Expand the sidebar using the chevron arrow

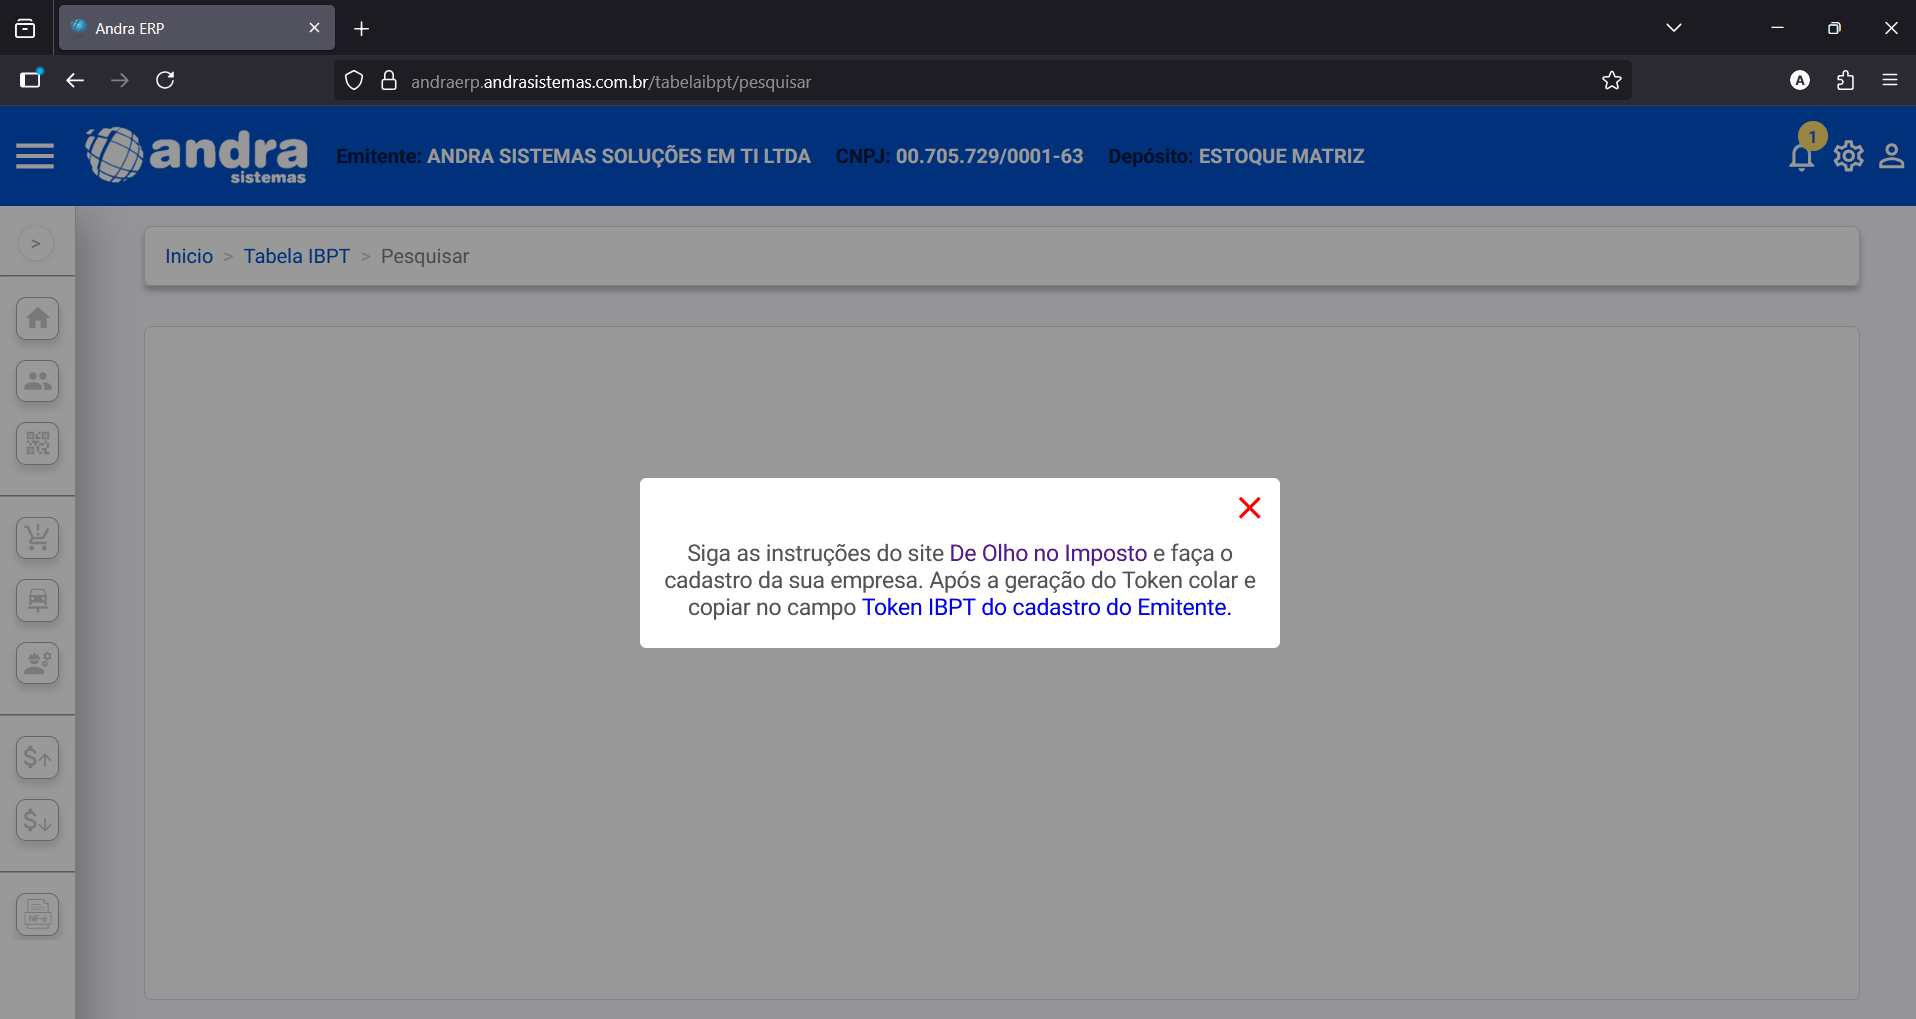(x=36, y=242)
